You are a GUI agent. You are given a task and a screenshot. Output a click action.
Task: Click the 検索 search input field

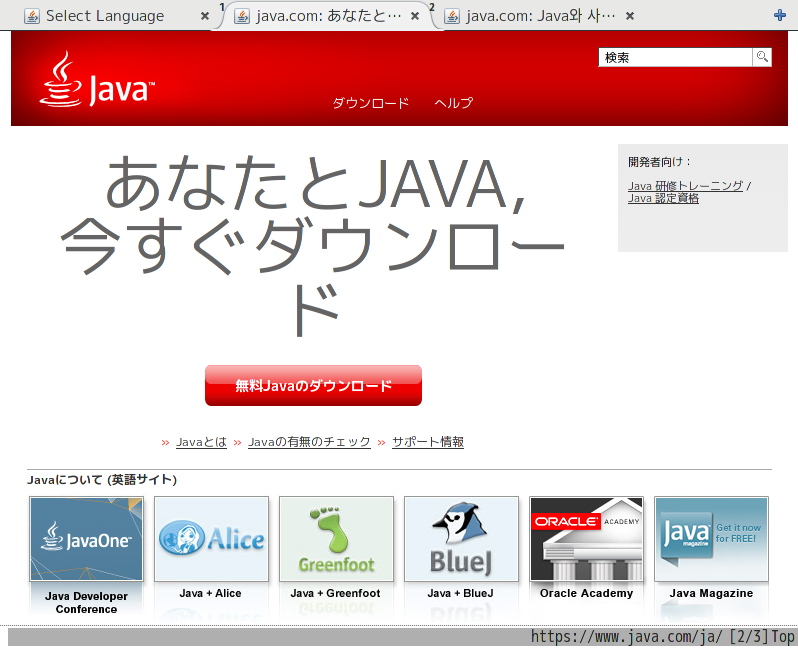click(x=675, y=57)
